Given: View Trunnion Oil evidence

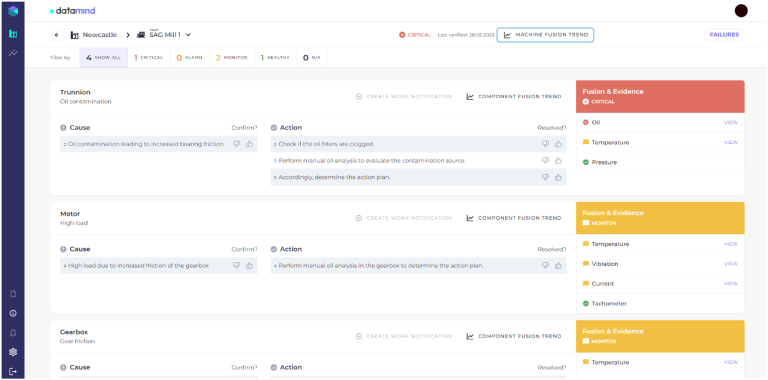Looking at the screenshot, I should (x=731, y=122).
